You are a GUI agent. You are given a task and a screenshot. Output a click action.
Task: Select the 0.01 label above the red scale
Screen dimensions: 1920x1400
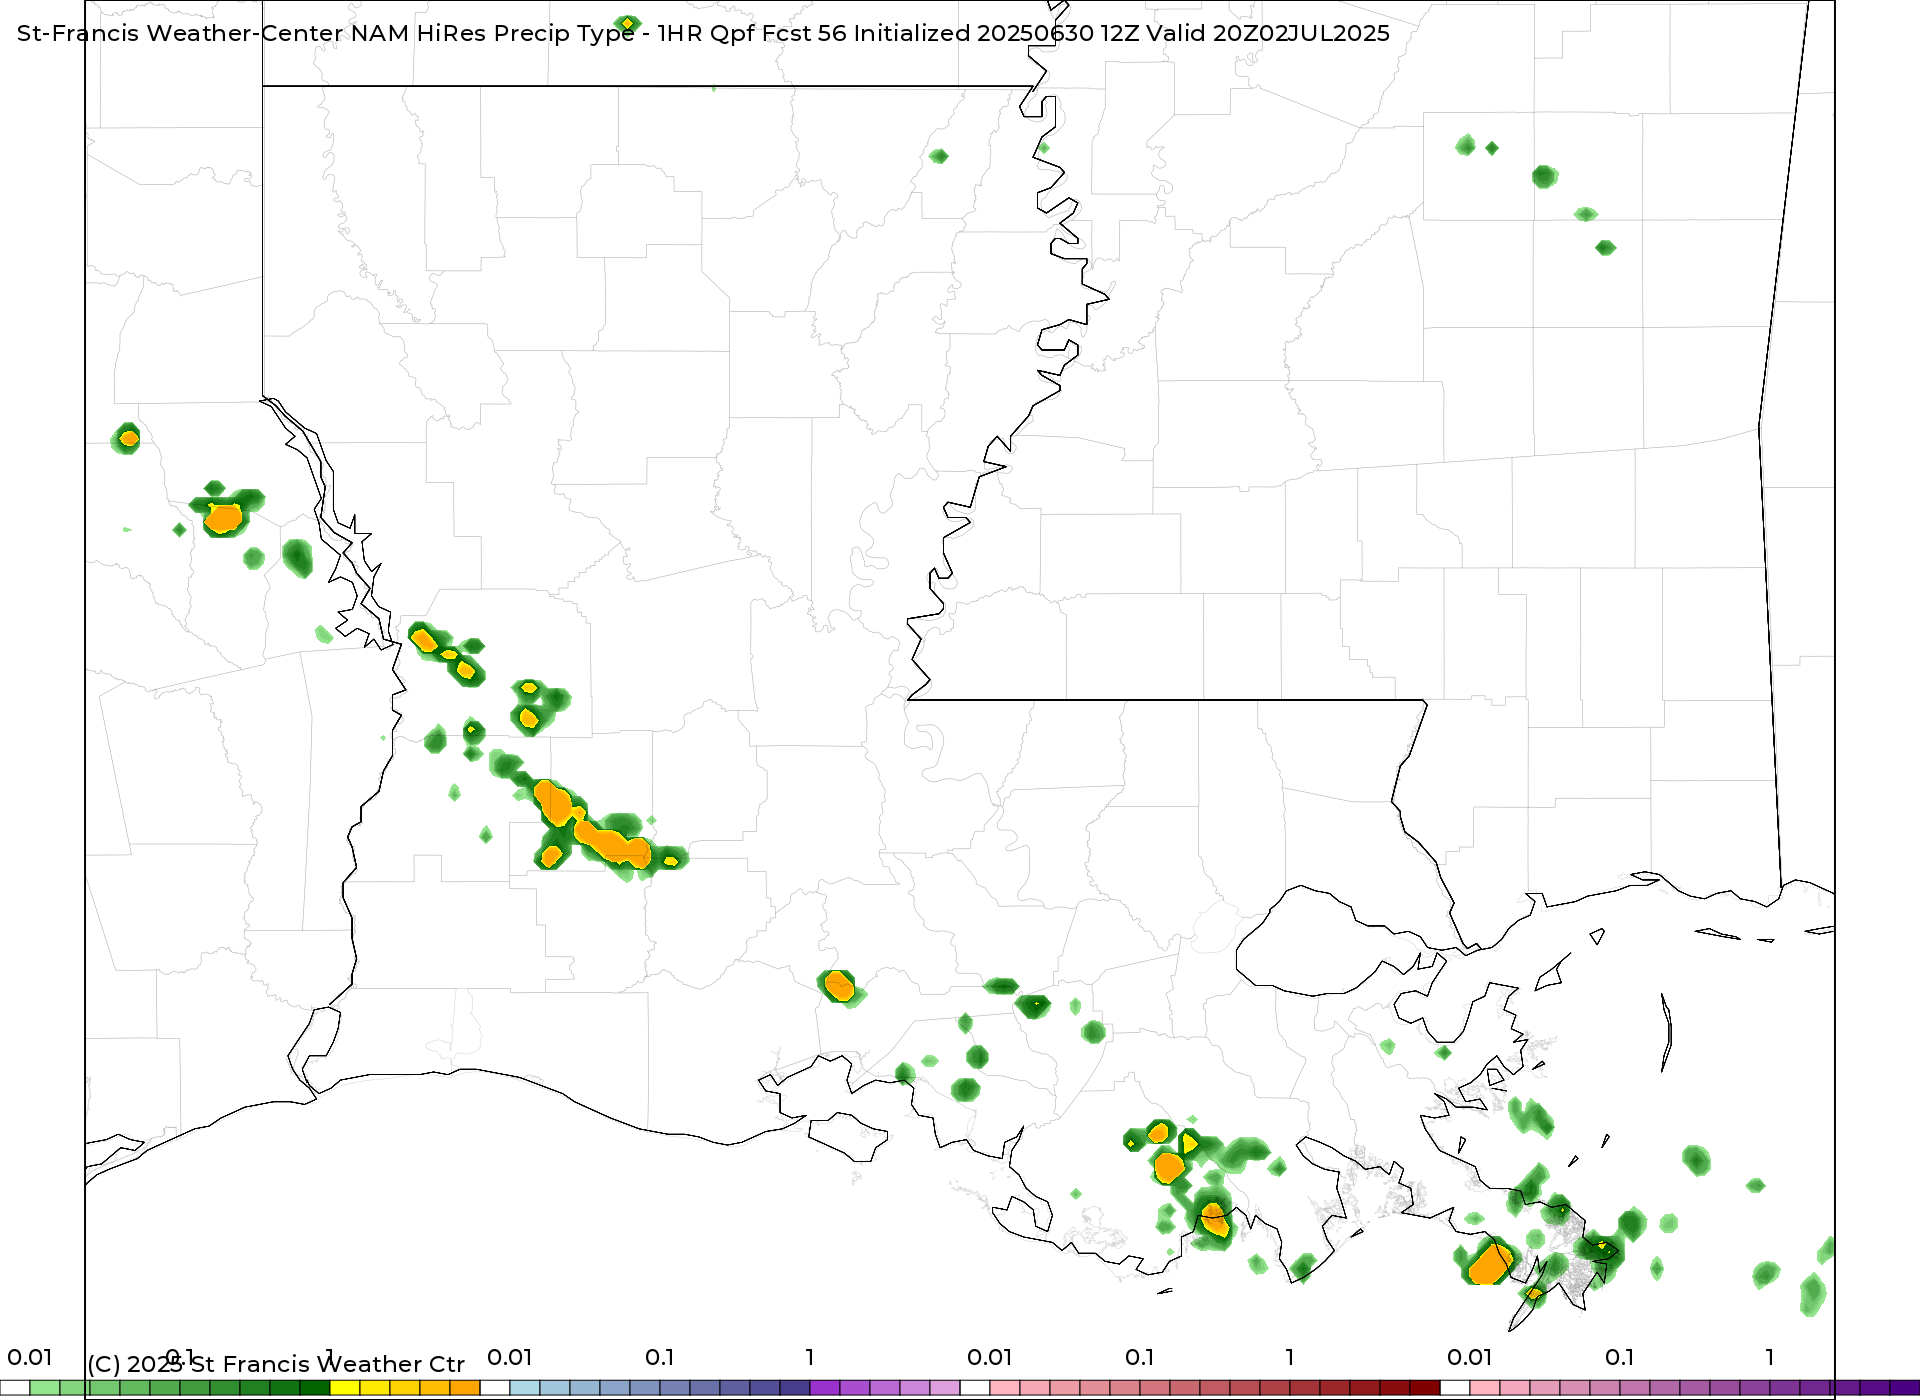click(x=989, y=1357)
